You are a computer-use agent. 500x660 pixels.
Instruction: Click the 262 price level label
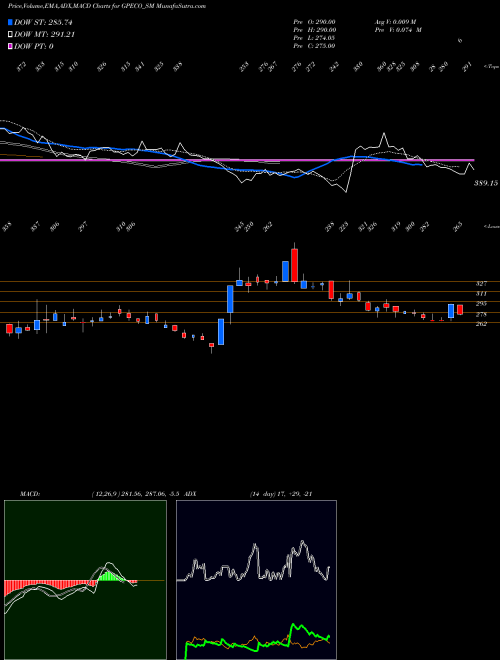[x=481, y=324]
